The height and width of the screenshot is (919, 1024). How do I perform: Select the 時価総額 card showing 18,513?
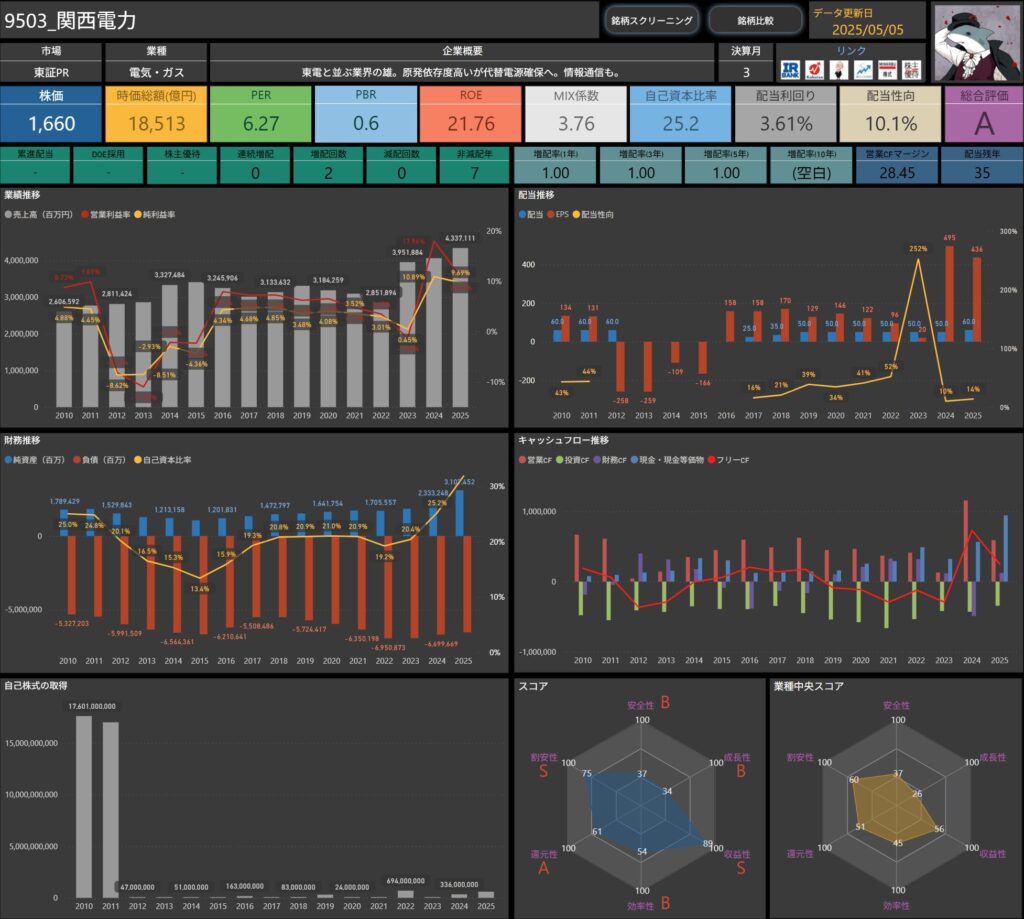tap(156, 114)
